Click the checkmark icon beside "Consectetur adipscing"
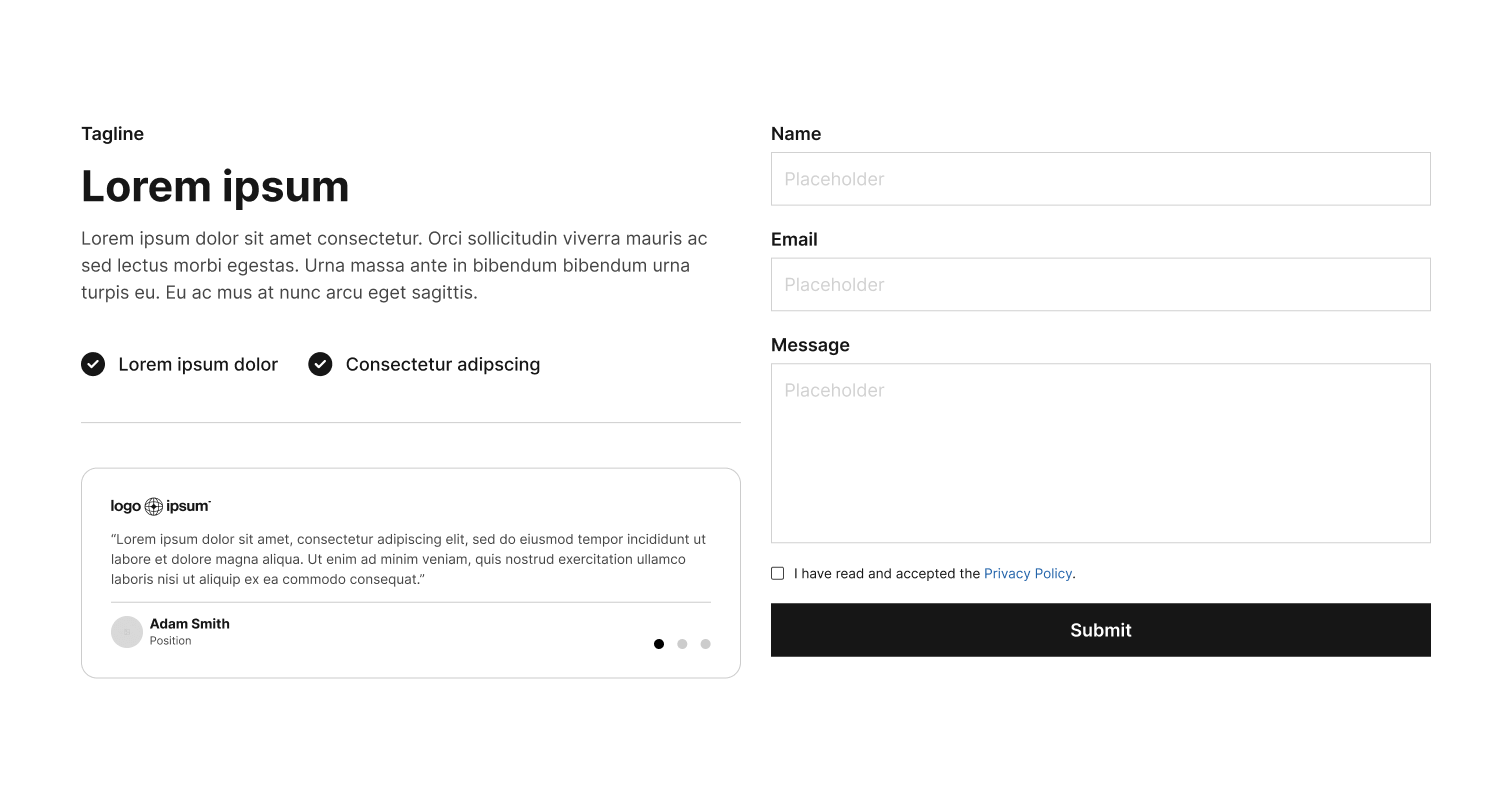1512x799 pixels. pos(320,364)
